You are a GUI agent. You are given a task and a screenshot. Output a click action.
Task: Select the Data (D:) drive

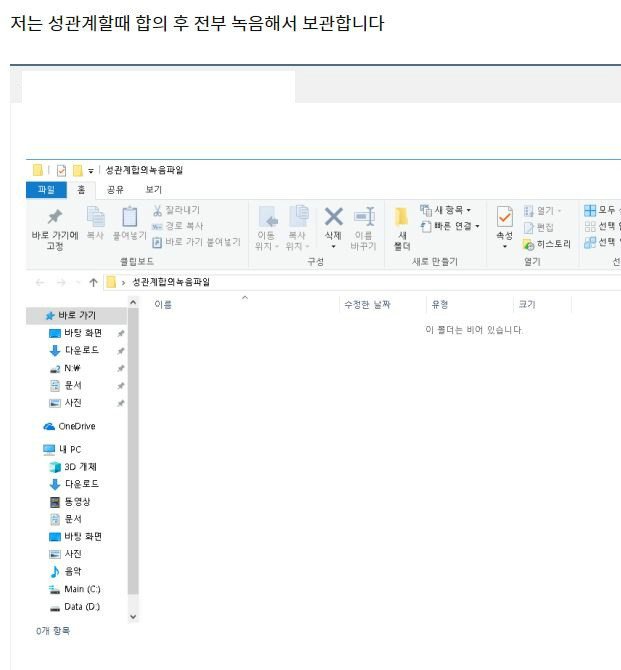(x=81, y=607)
